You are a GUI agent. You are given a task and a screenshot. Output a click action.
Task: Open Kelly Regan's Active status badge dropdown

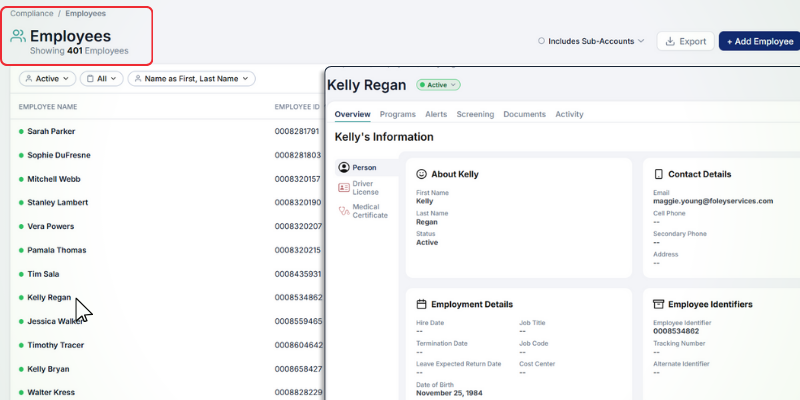tap(438, 85)
